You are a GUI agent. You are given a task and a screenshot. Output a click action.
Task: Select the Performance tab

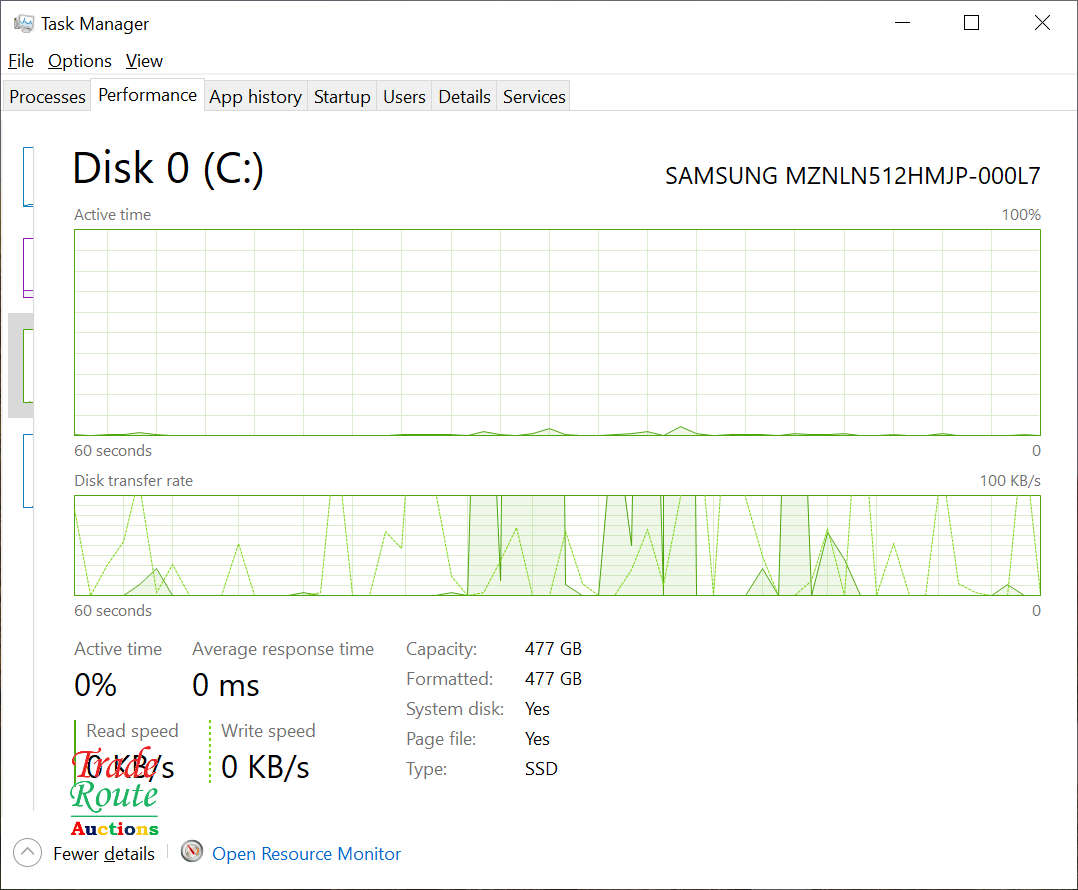(147, 96)
